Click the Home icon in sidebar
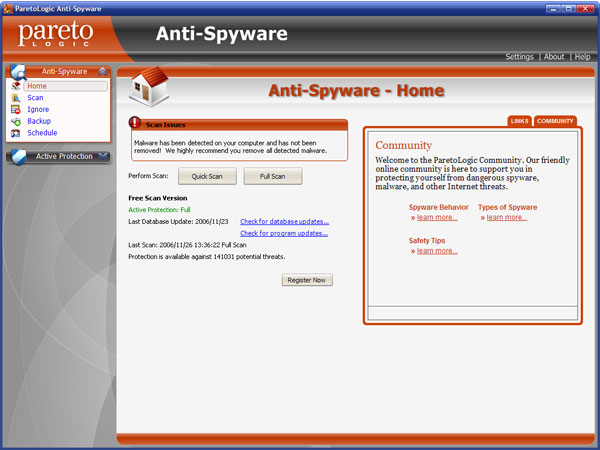 point(16,86)
